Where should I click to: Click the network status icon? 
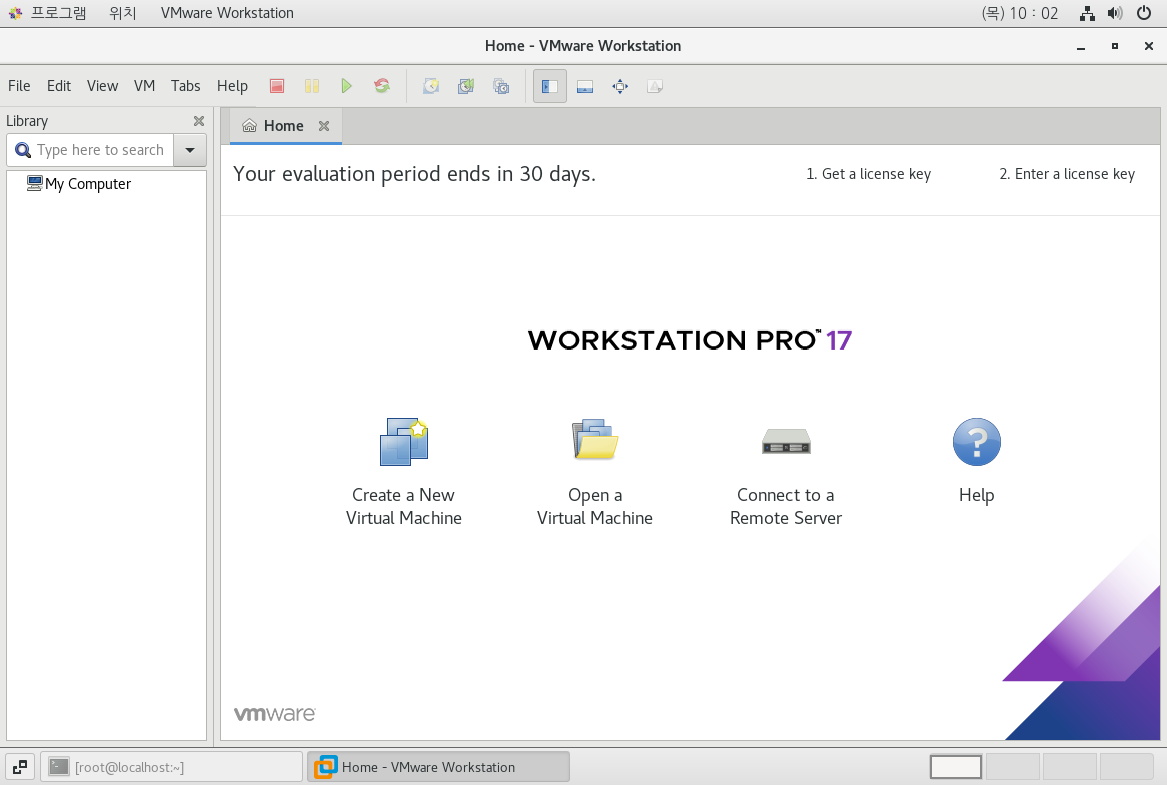[x=1087, y=13]
